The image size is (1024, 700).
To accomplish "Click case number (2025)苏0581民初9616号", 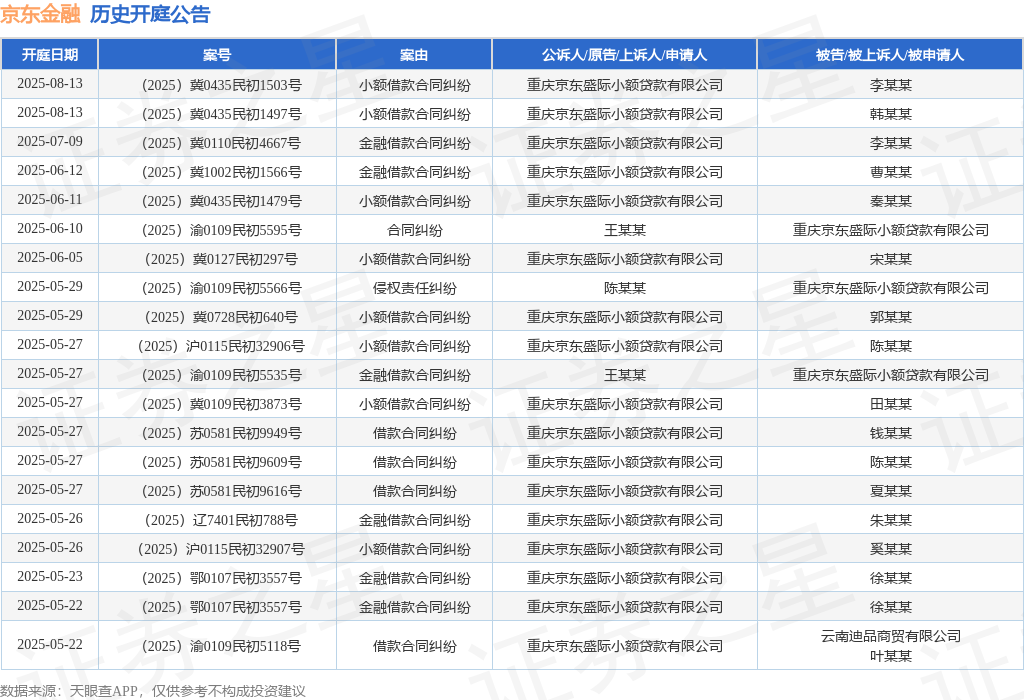I will [221, 491].
